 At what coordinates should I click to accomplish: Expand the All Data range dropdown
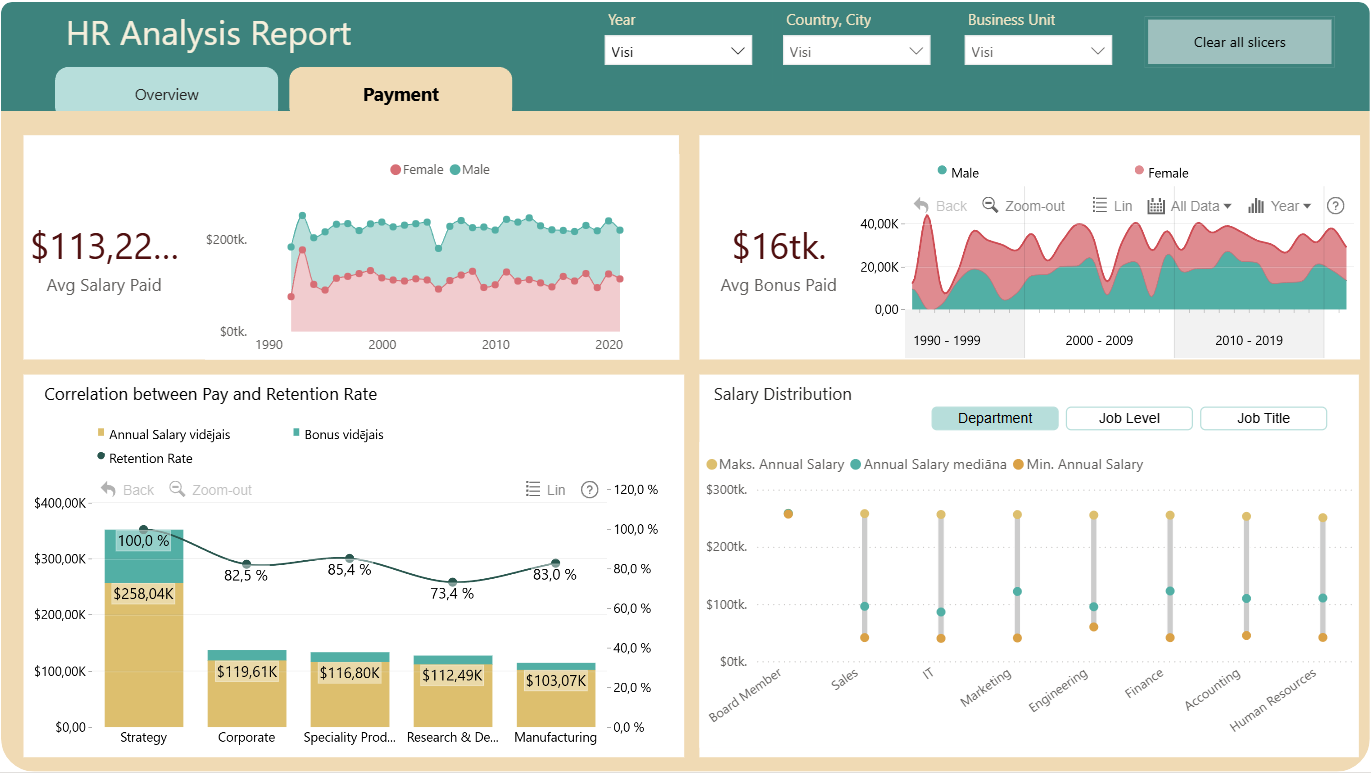1189,206
